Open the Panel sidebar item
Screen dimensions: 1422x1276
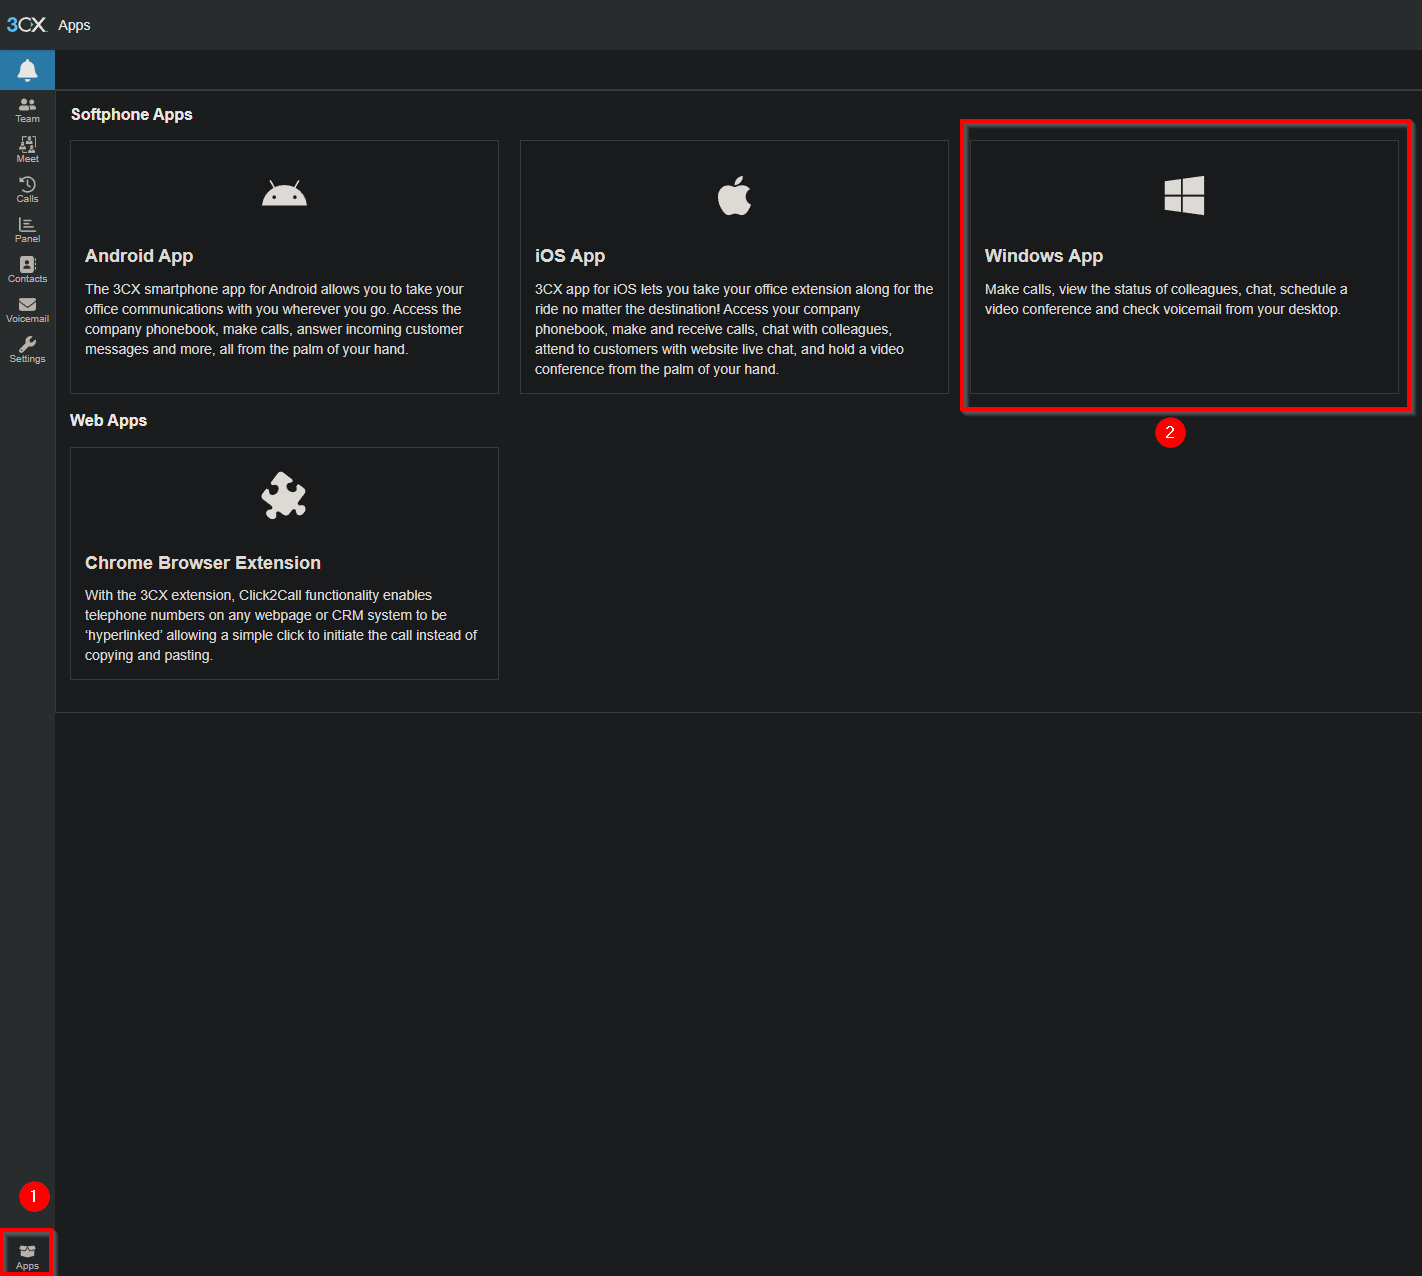[27, 230]
